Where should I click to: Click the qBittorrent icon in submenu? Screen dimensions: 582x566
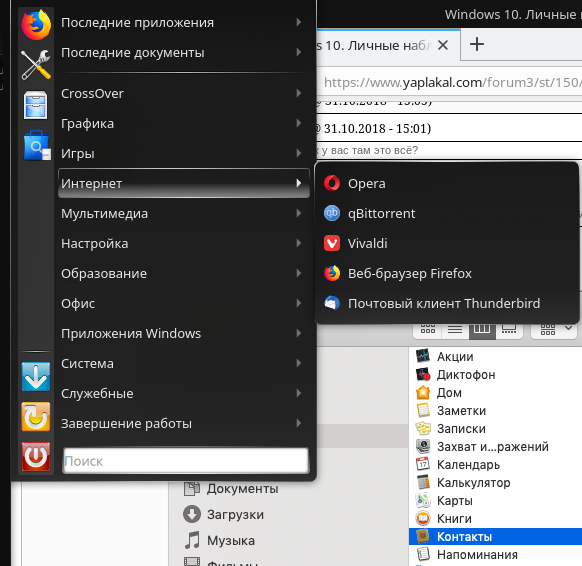[332, 213]
